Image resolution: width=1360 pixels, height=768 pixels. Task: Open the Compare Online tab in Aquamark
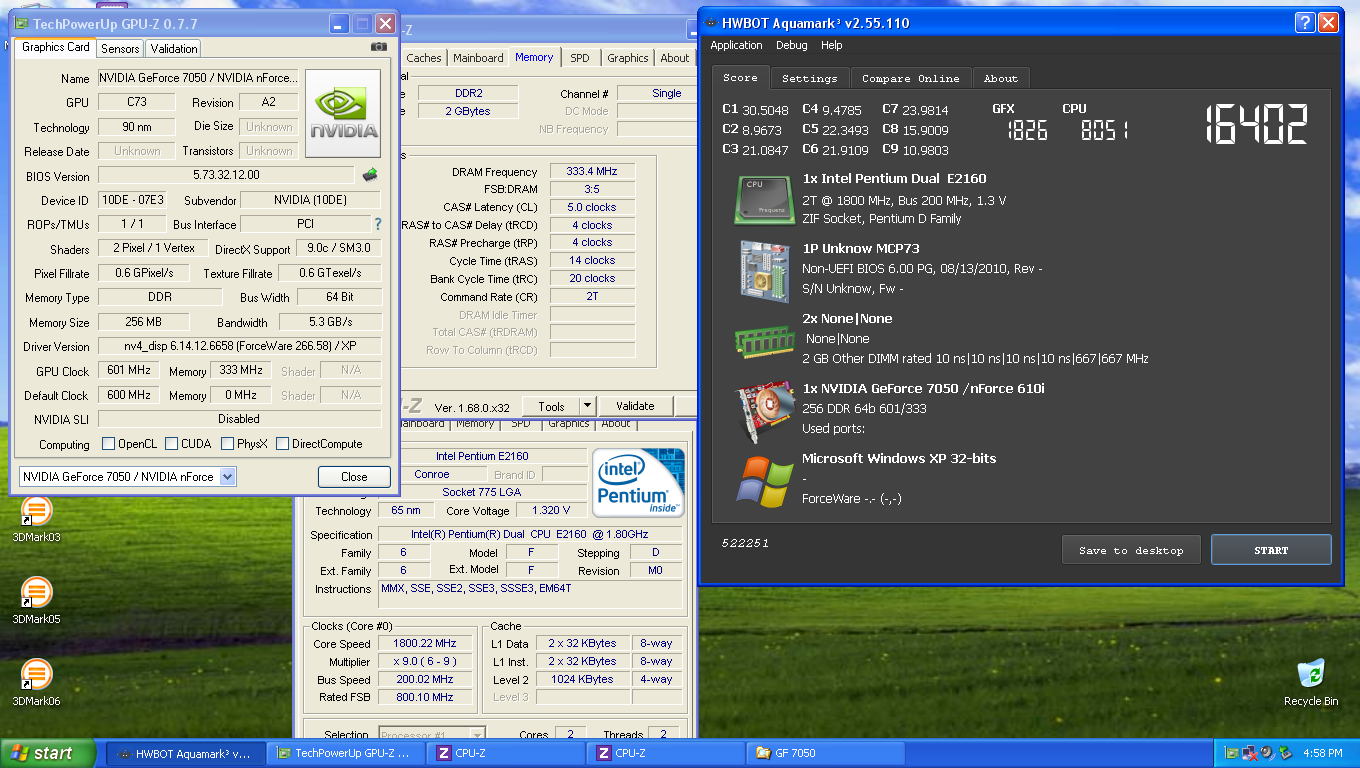[x=910, y=78]
